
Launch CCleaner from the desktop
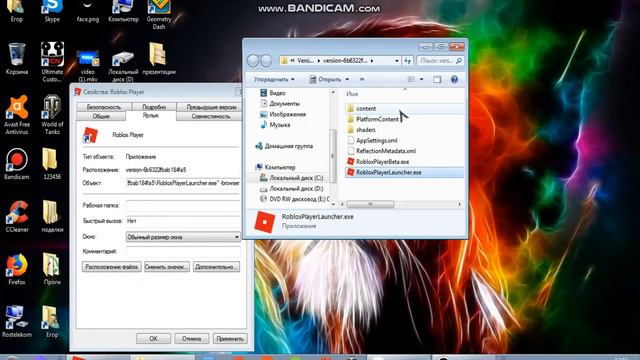coord(17,216)
